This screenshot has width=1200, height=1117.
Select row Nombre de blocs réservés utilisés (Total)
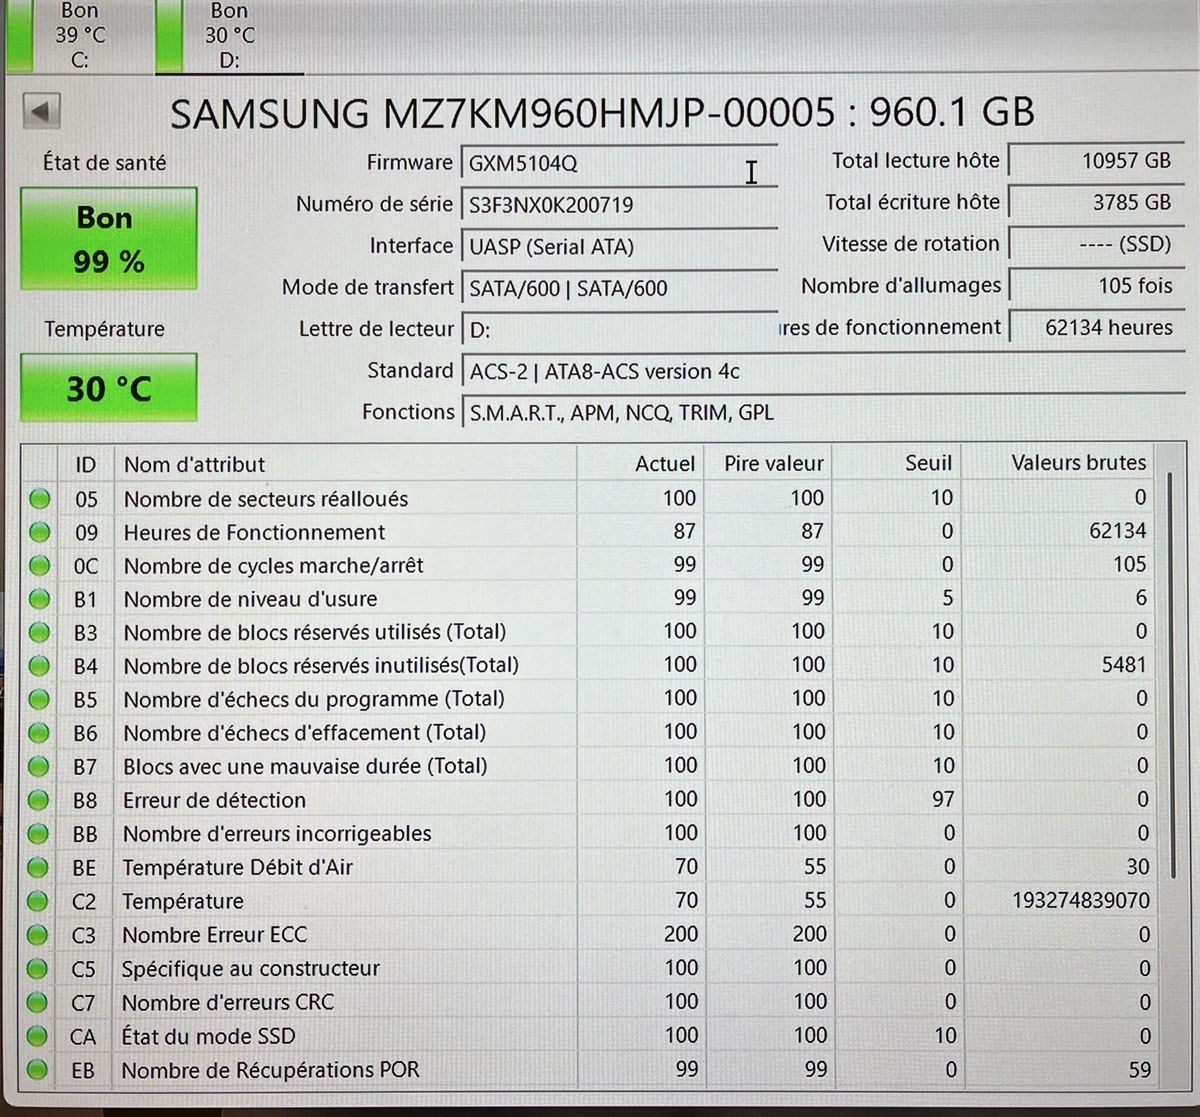coord(587,632)
